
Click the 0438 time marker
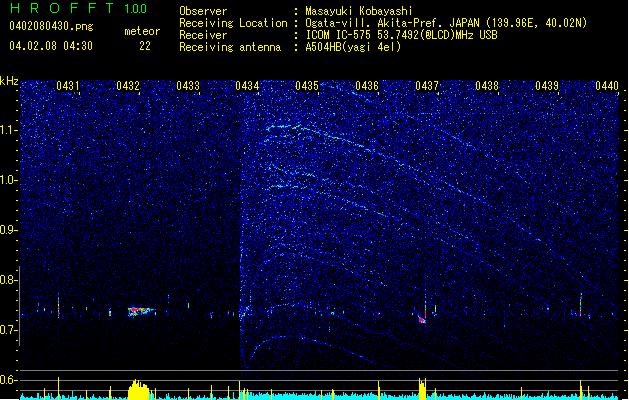coord(487,86)
